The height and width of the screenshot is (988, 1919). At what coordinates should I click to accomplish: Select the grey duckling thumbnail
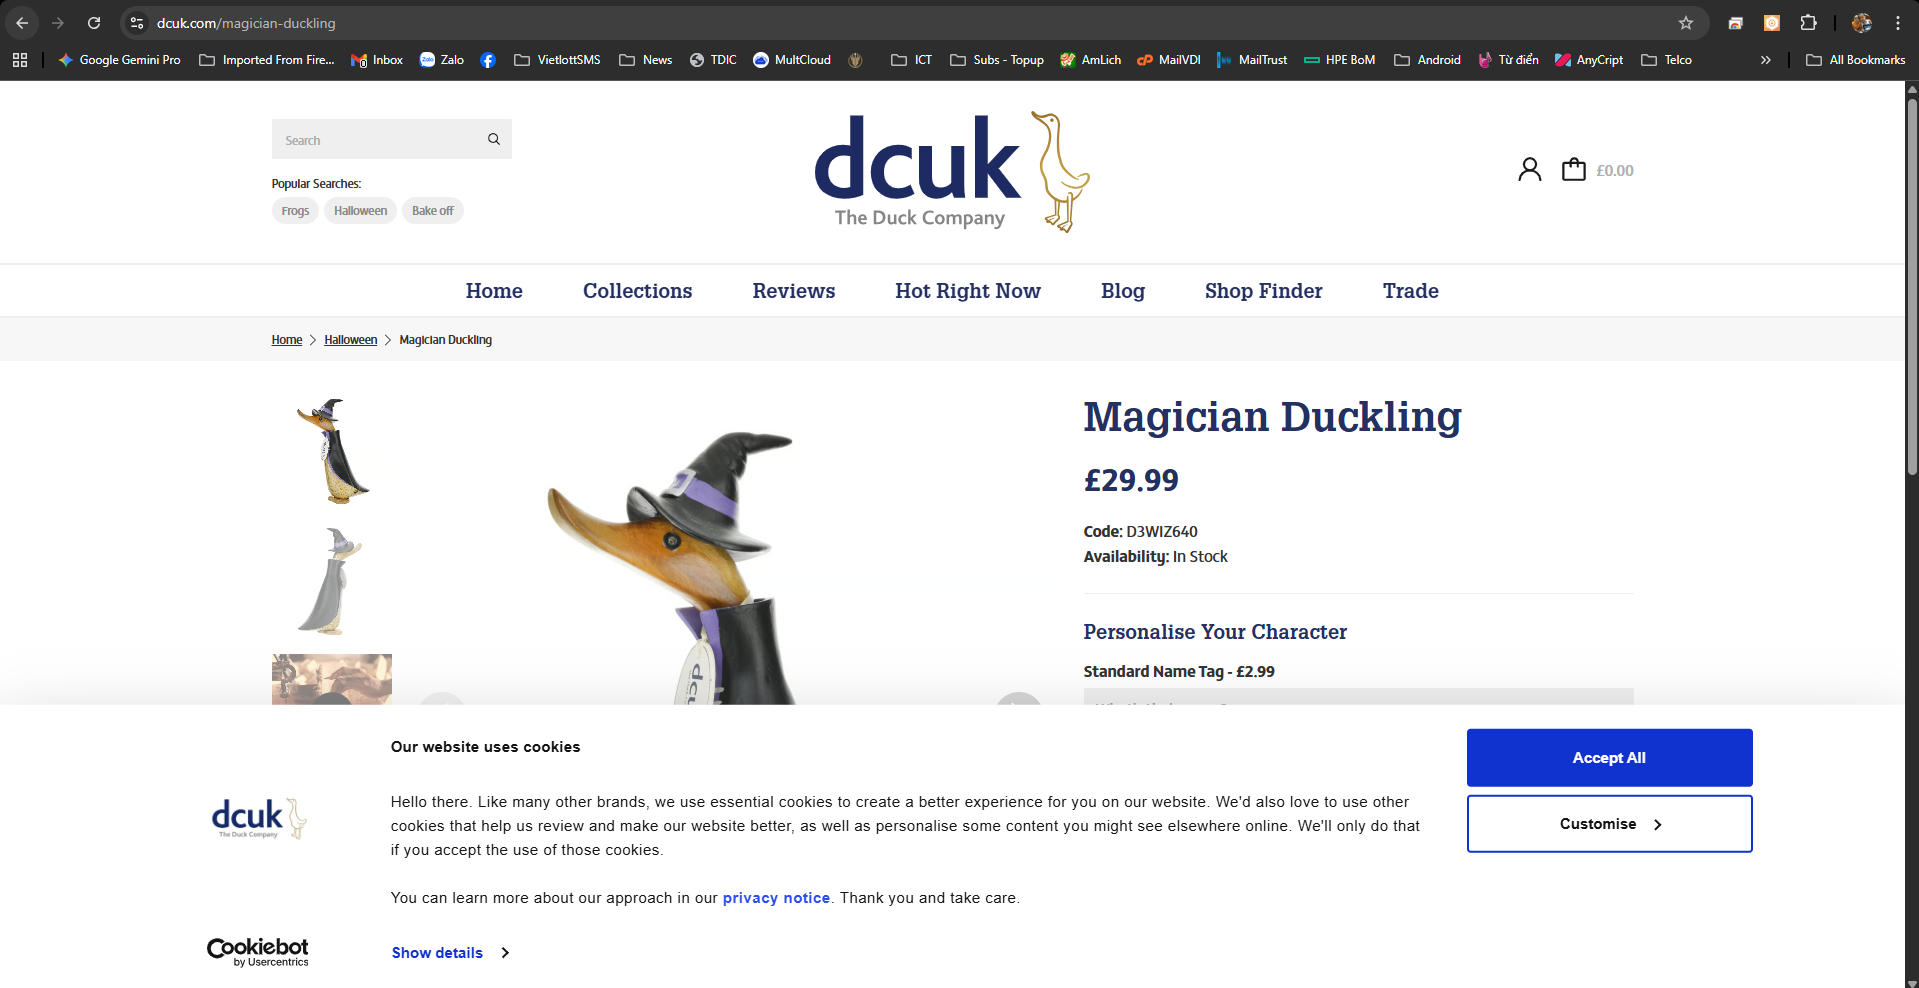(x=332, y=582)
